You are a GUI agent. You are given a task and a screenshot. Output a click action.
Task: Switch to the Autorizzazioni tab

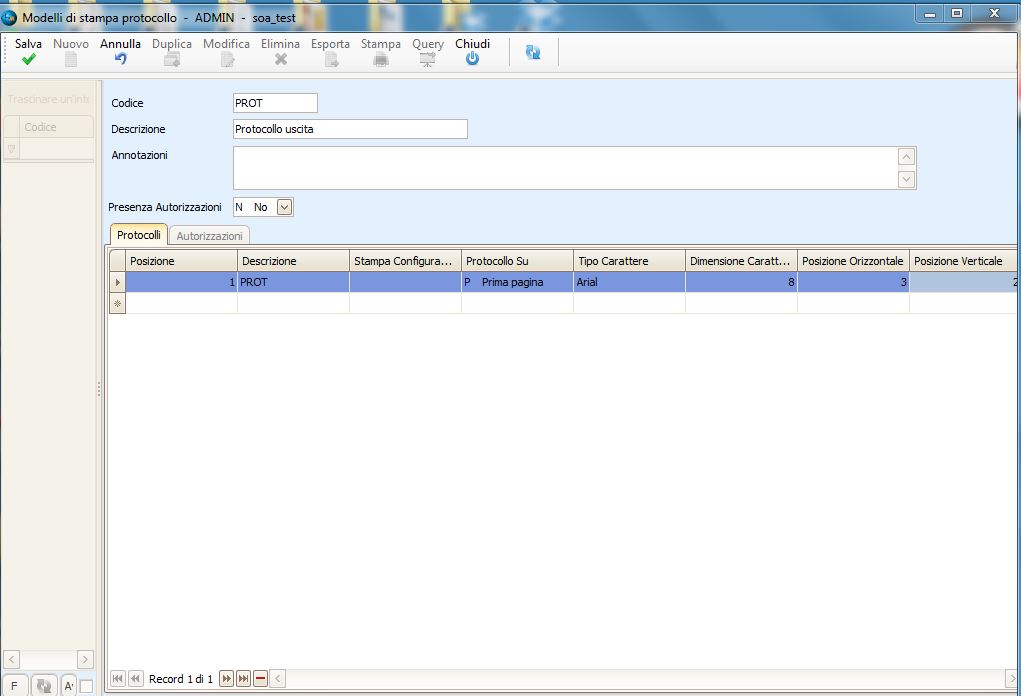(x=209, y=236)
